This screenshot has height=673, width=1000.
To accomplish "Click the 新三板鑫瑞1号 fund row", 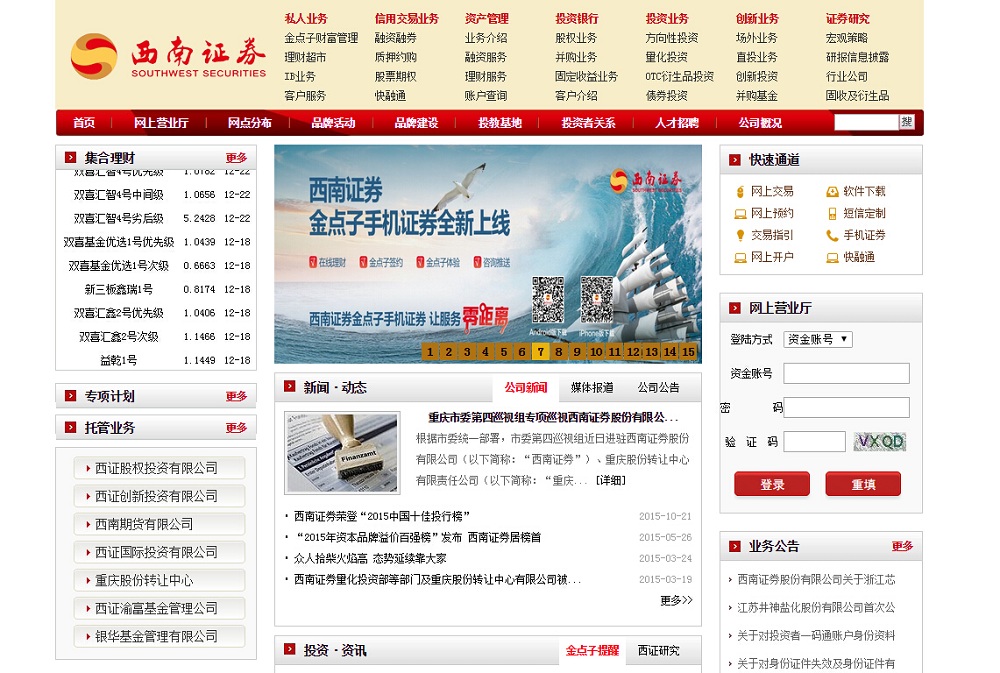I will pos(156,289).
